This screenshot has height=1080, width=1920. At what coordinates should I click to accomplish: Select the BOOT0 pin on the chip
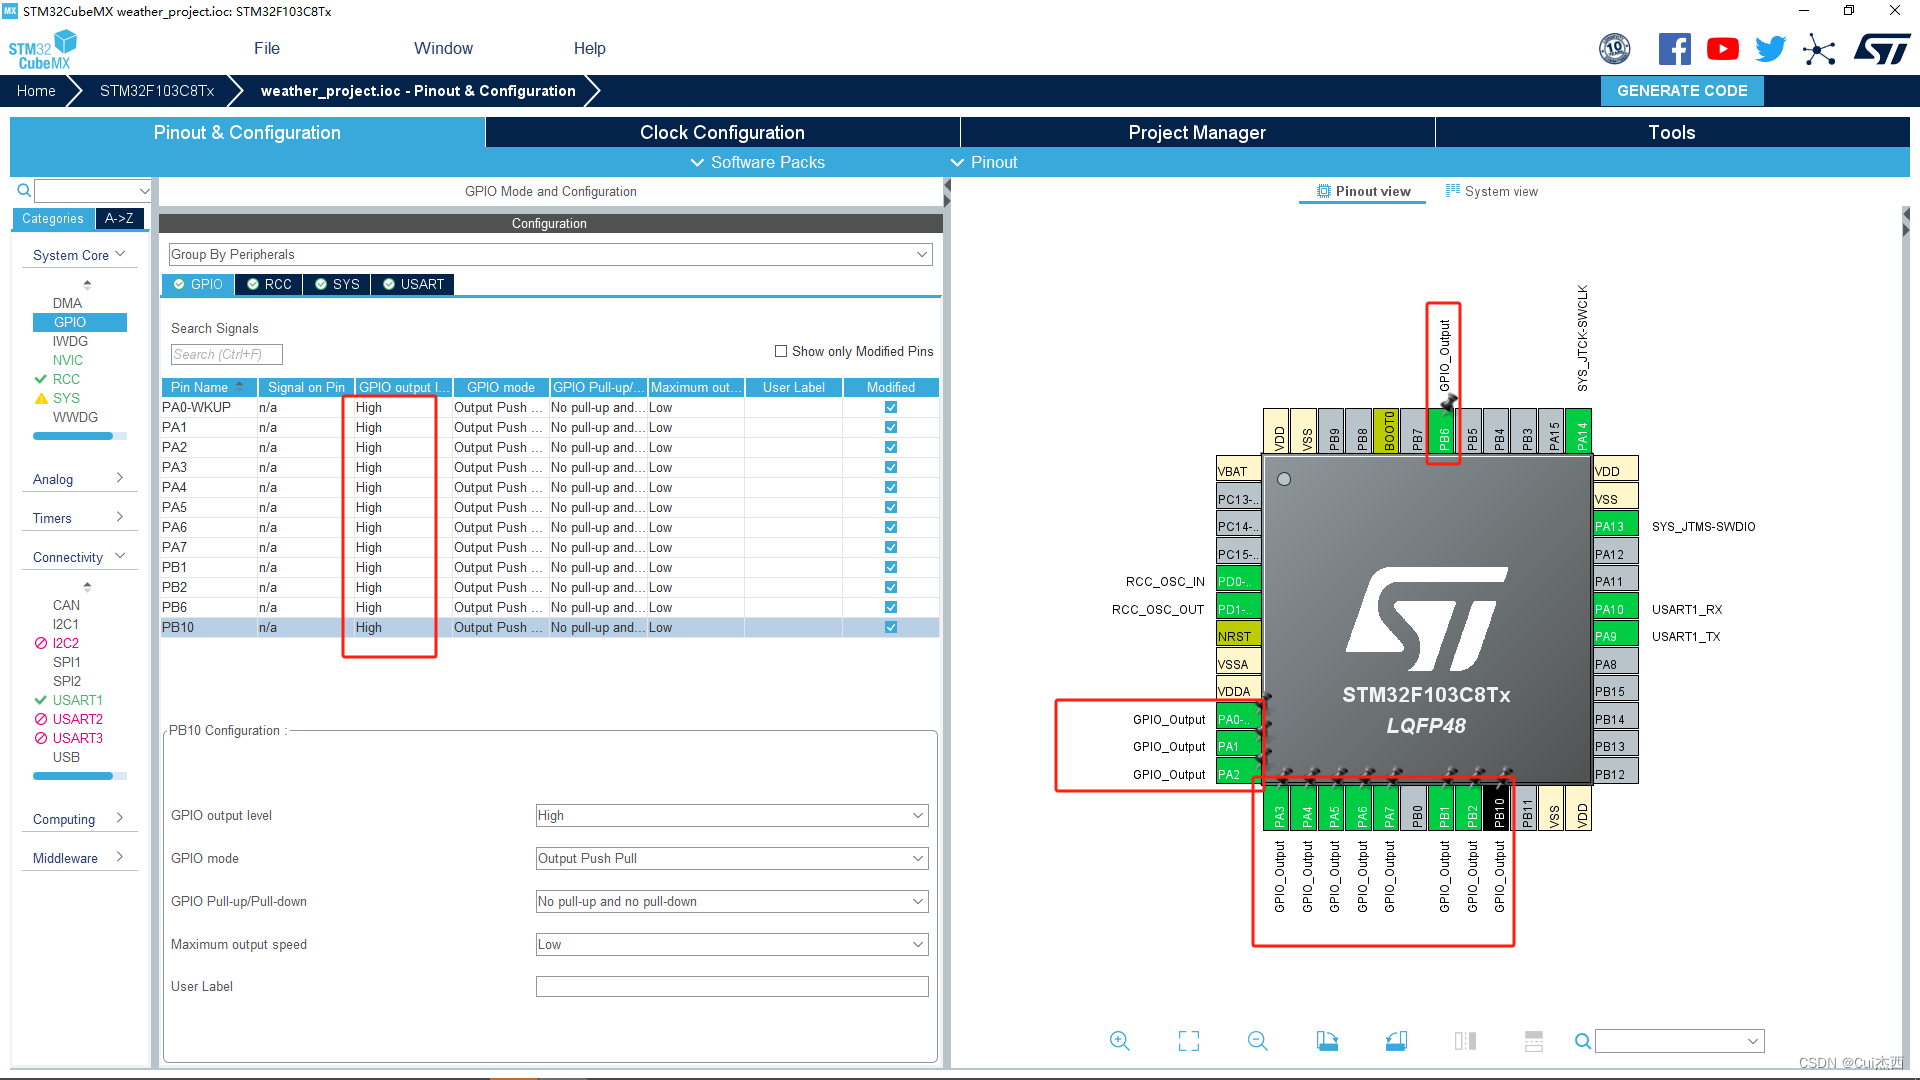click(x=1388, y=431)
